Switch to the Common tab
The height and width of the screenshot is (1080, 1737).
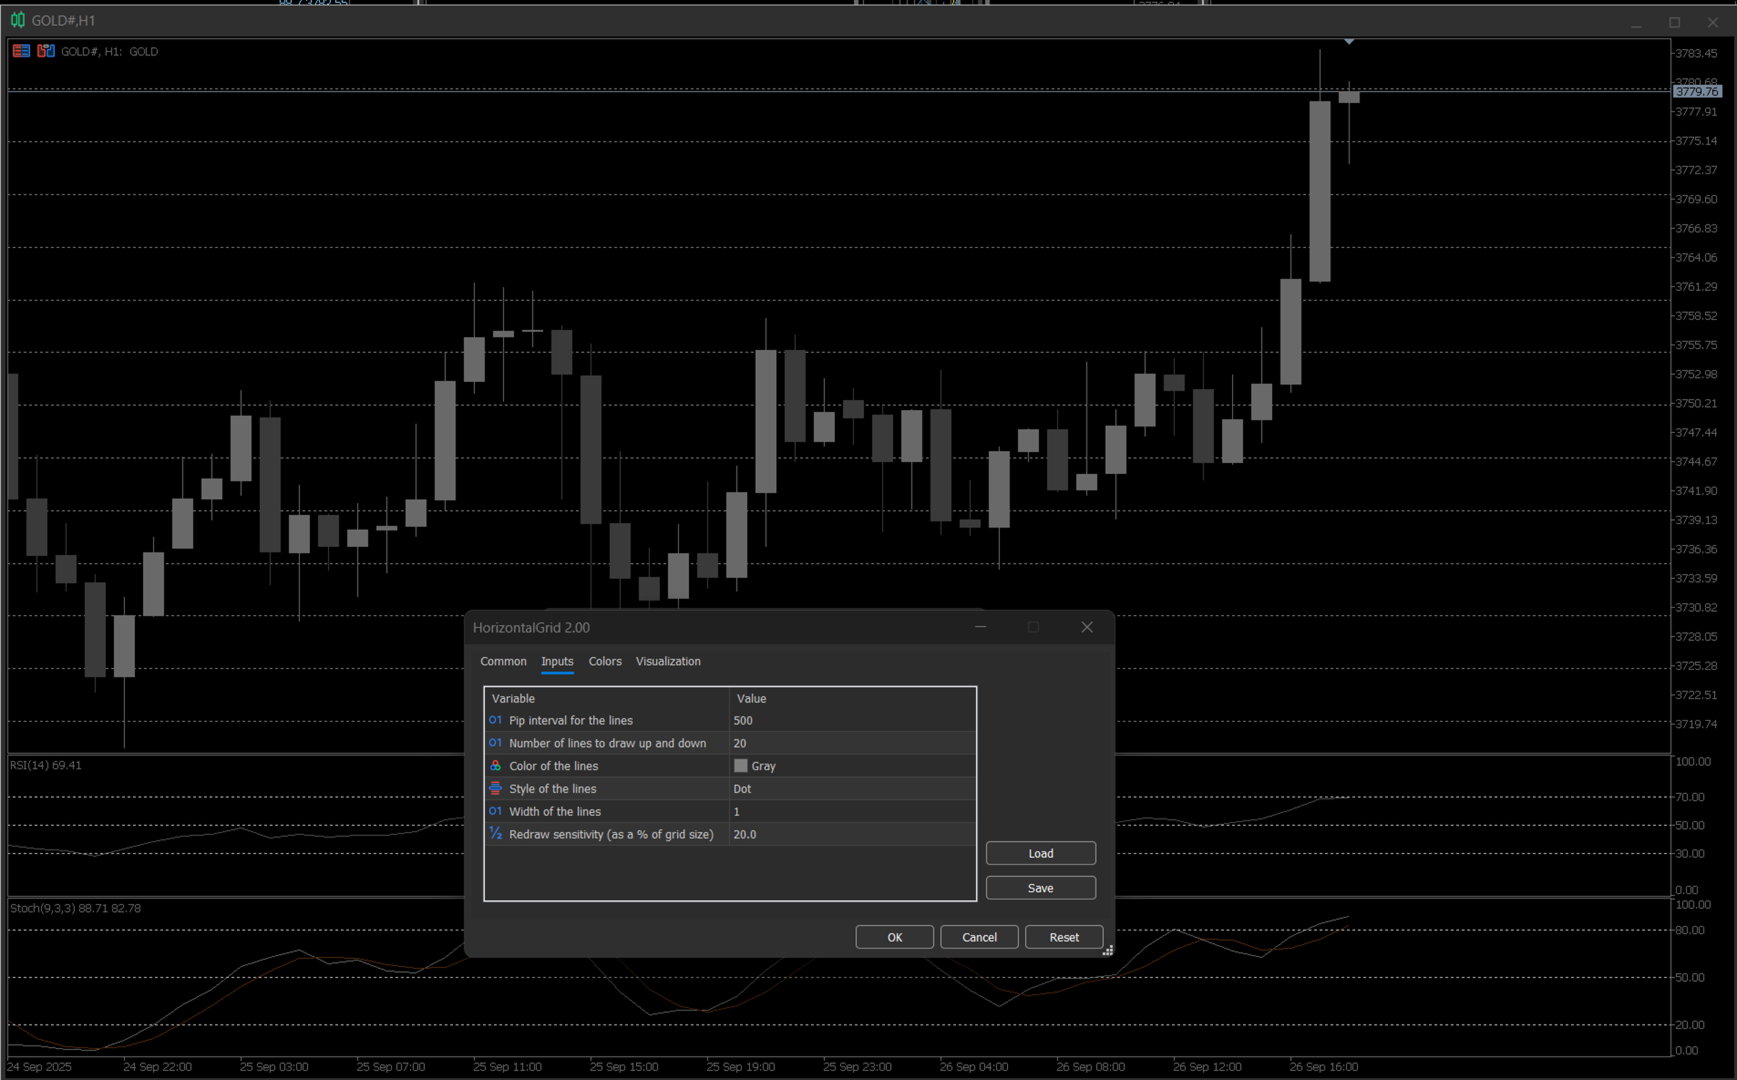point(503,661)
